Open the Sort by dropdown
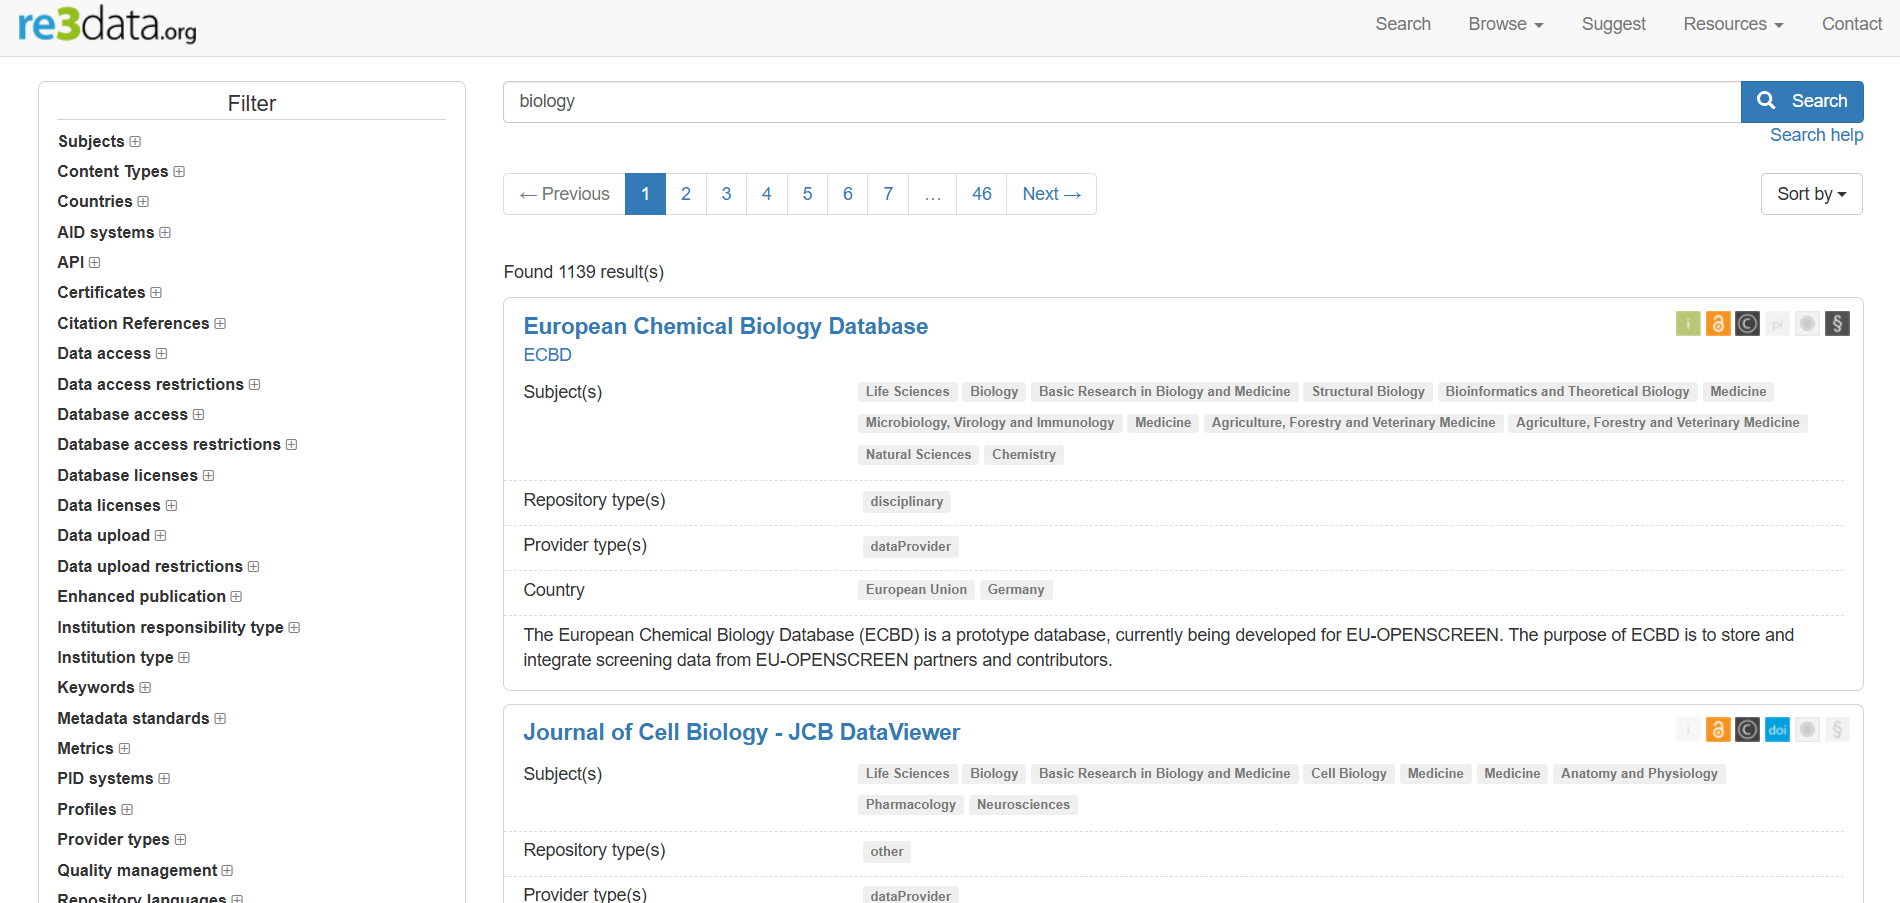This screenshot has height=903, width=1900. [x=1811, y=194]
